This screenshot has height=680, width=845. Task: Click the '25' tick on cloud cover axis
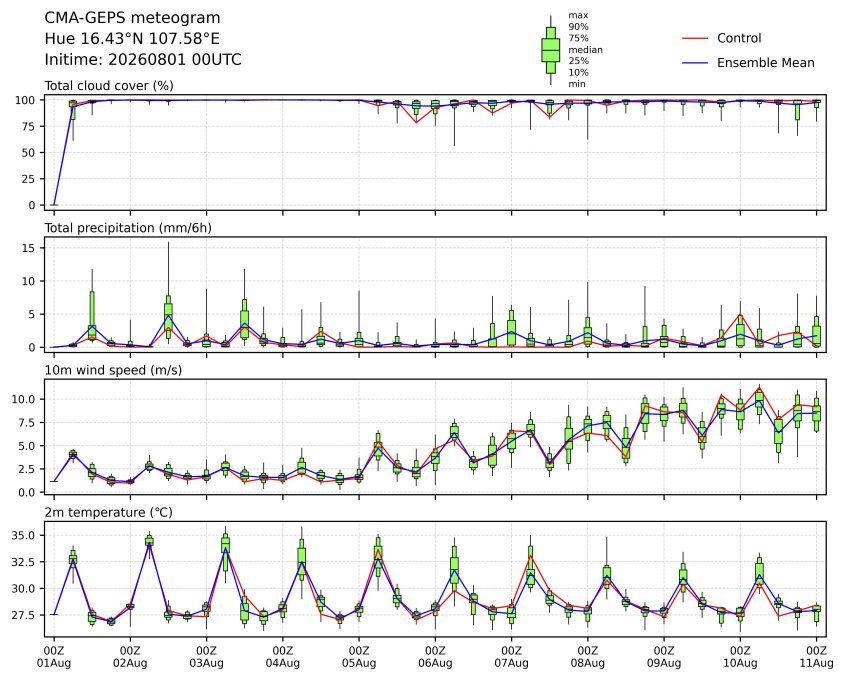28,179
